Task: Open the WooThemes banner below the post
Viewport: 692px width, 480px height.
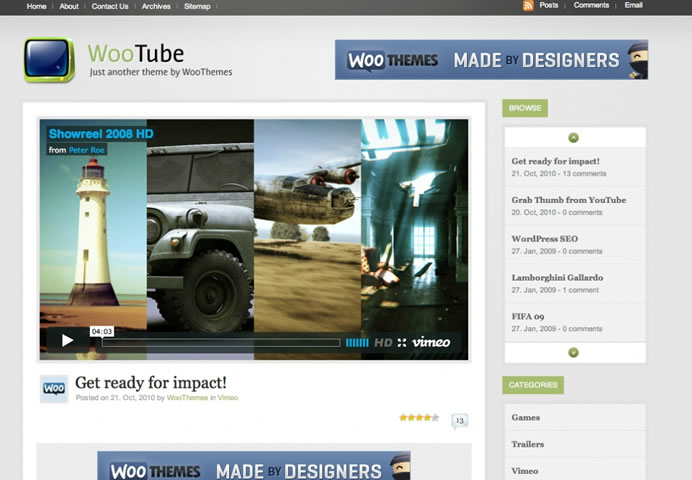Action: coord(254,466)
